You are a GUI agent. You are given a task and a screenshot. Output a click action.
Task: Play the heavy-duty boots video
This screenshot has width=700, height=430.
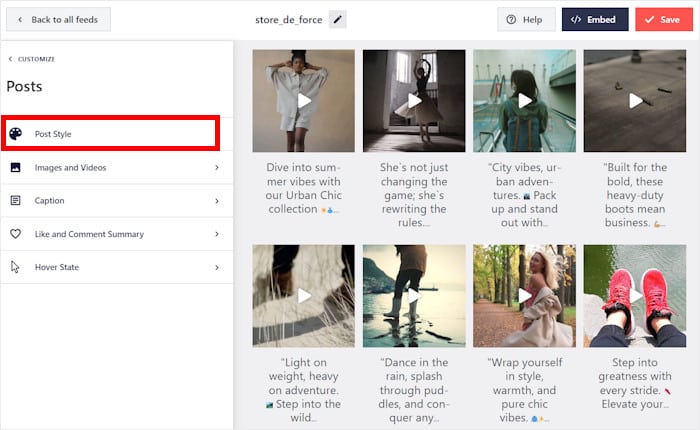[635, 101]
